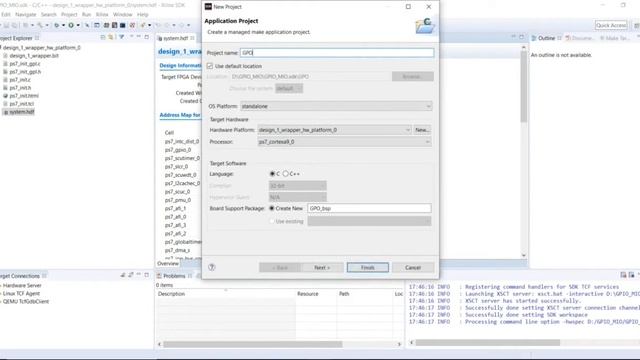Maximize the editor area icon
Image resolution: width=640 pixels, height=360 pixels.
coord(521,37)
